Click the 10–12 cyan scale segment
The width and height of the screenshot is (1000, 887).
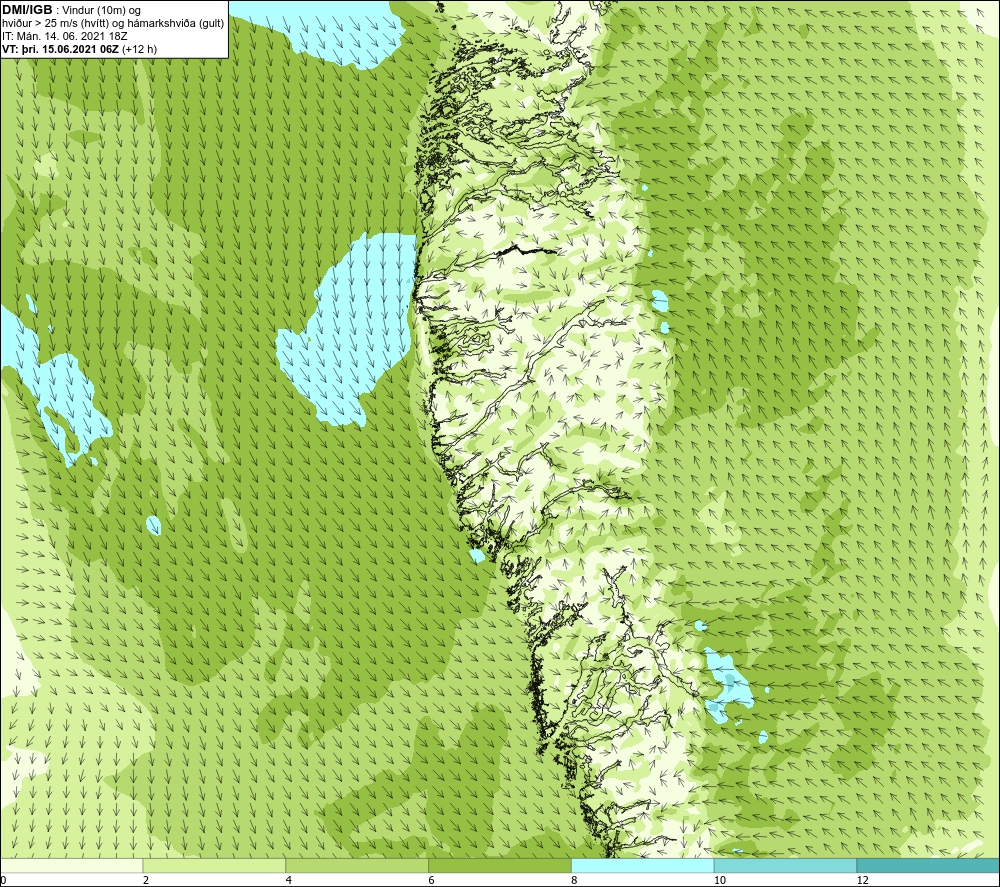786,865
